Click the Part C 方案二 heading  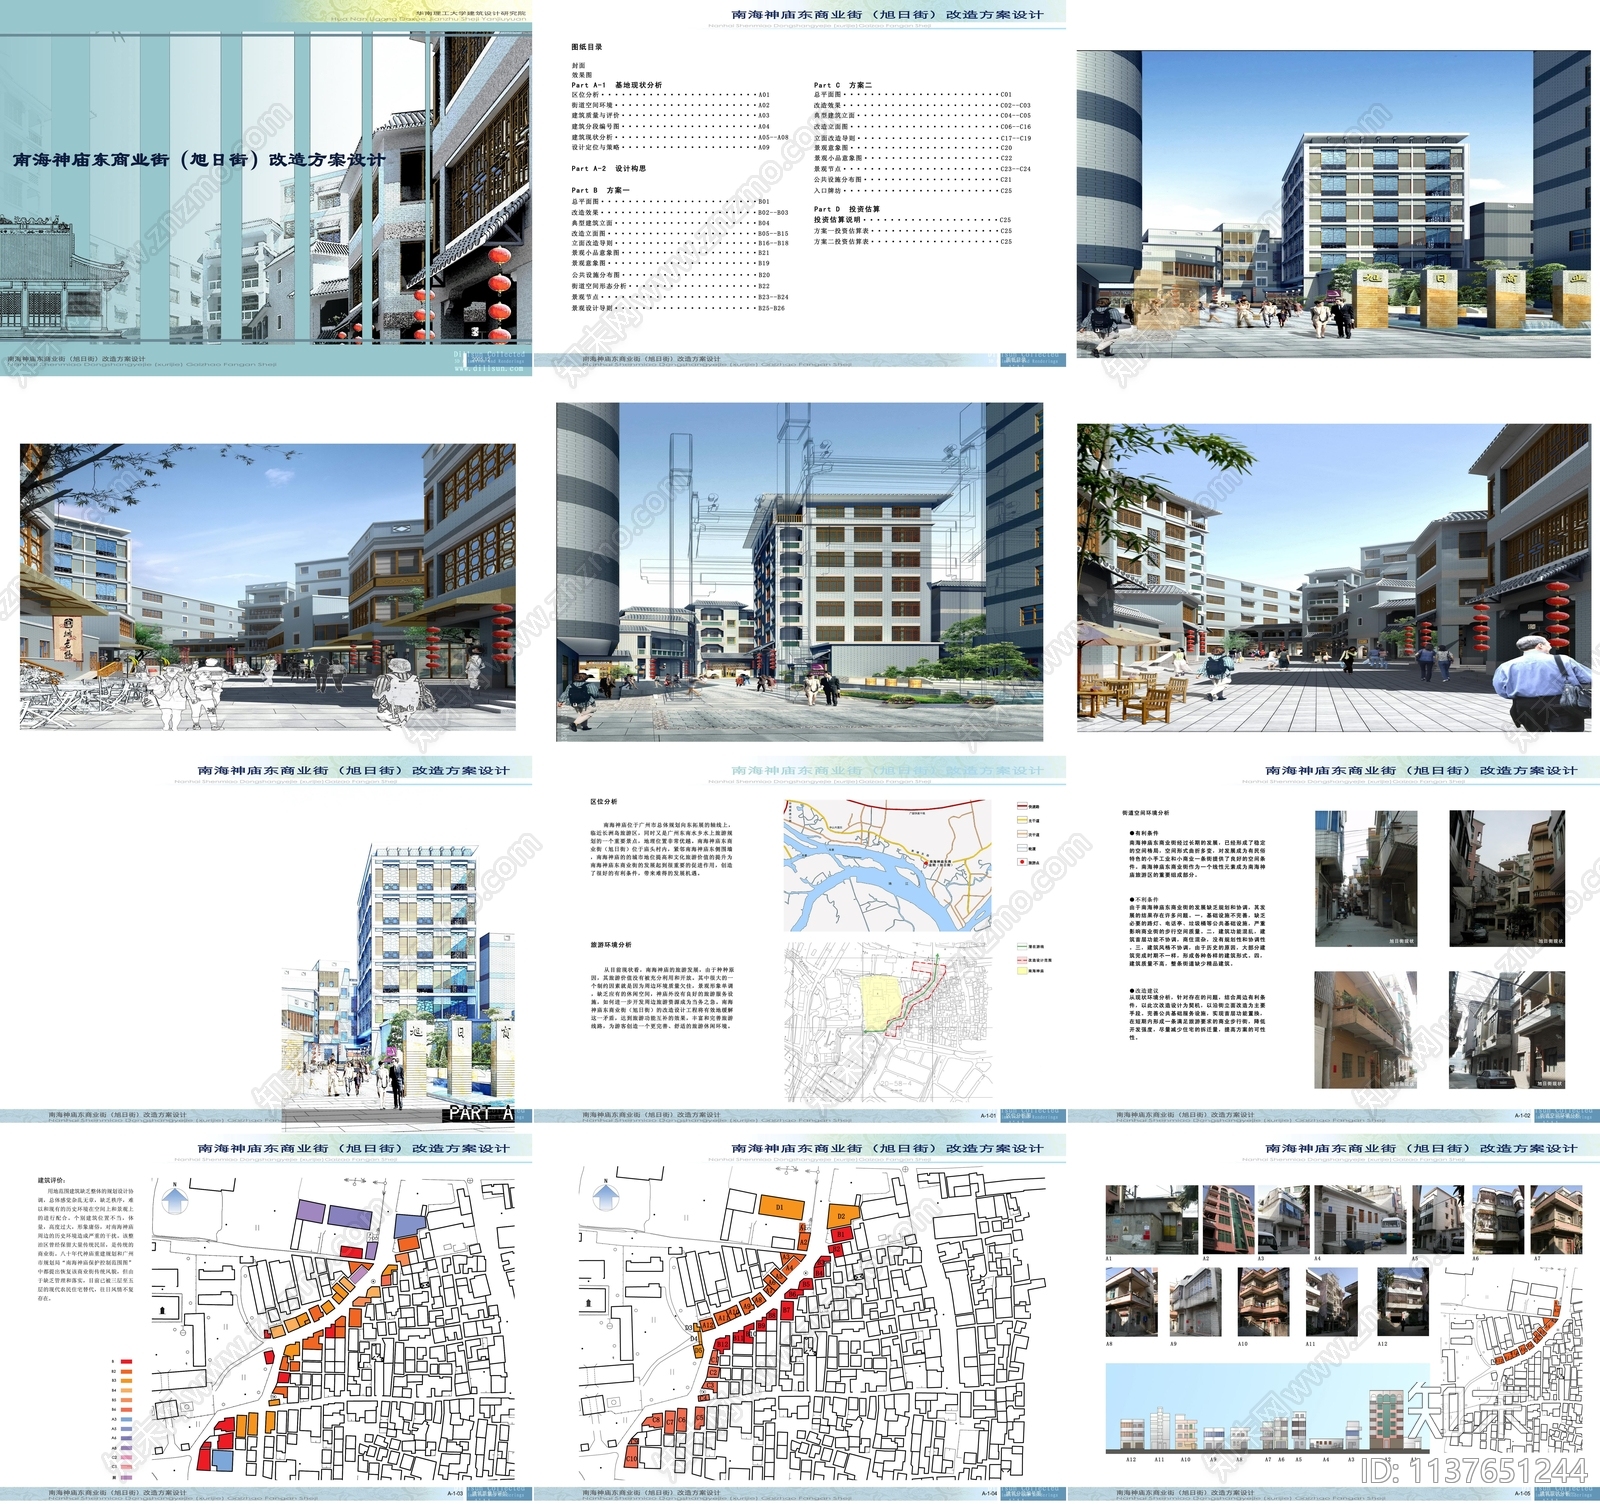pyautogui.click(x=843, y=85)
